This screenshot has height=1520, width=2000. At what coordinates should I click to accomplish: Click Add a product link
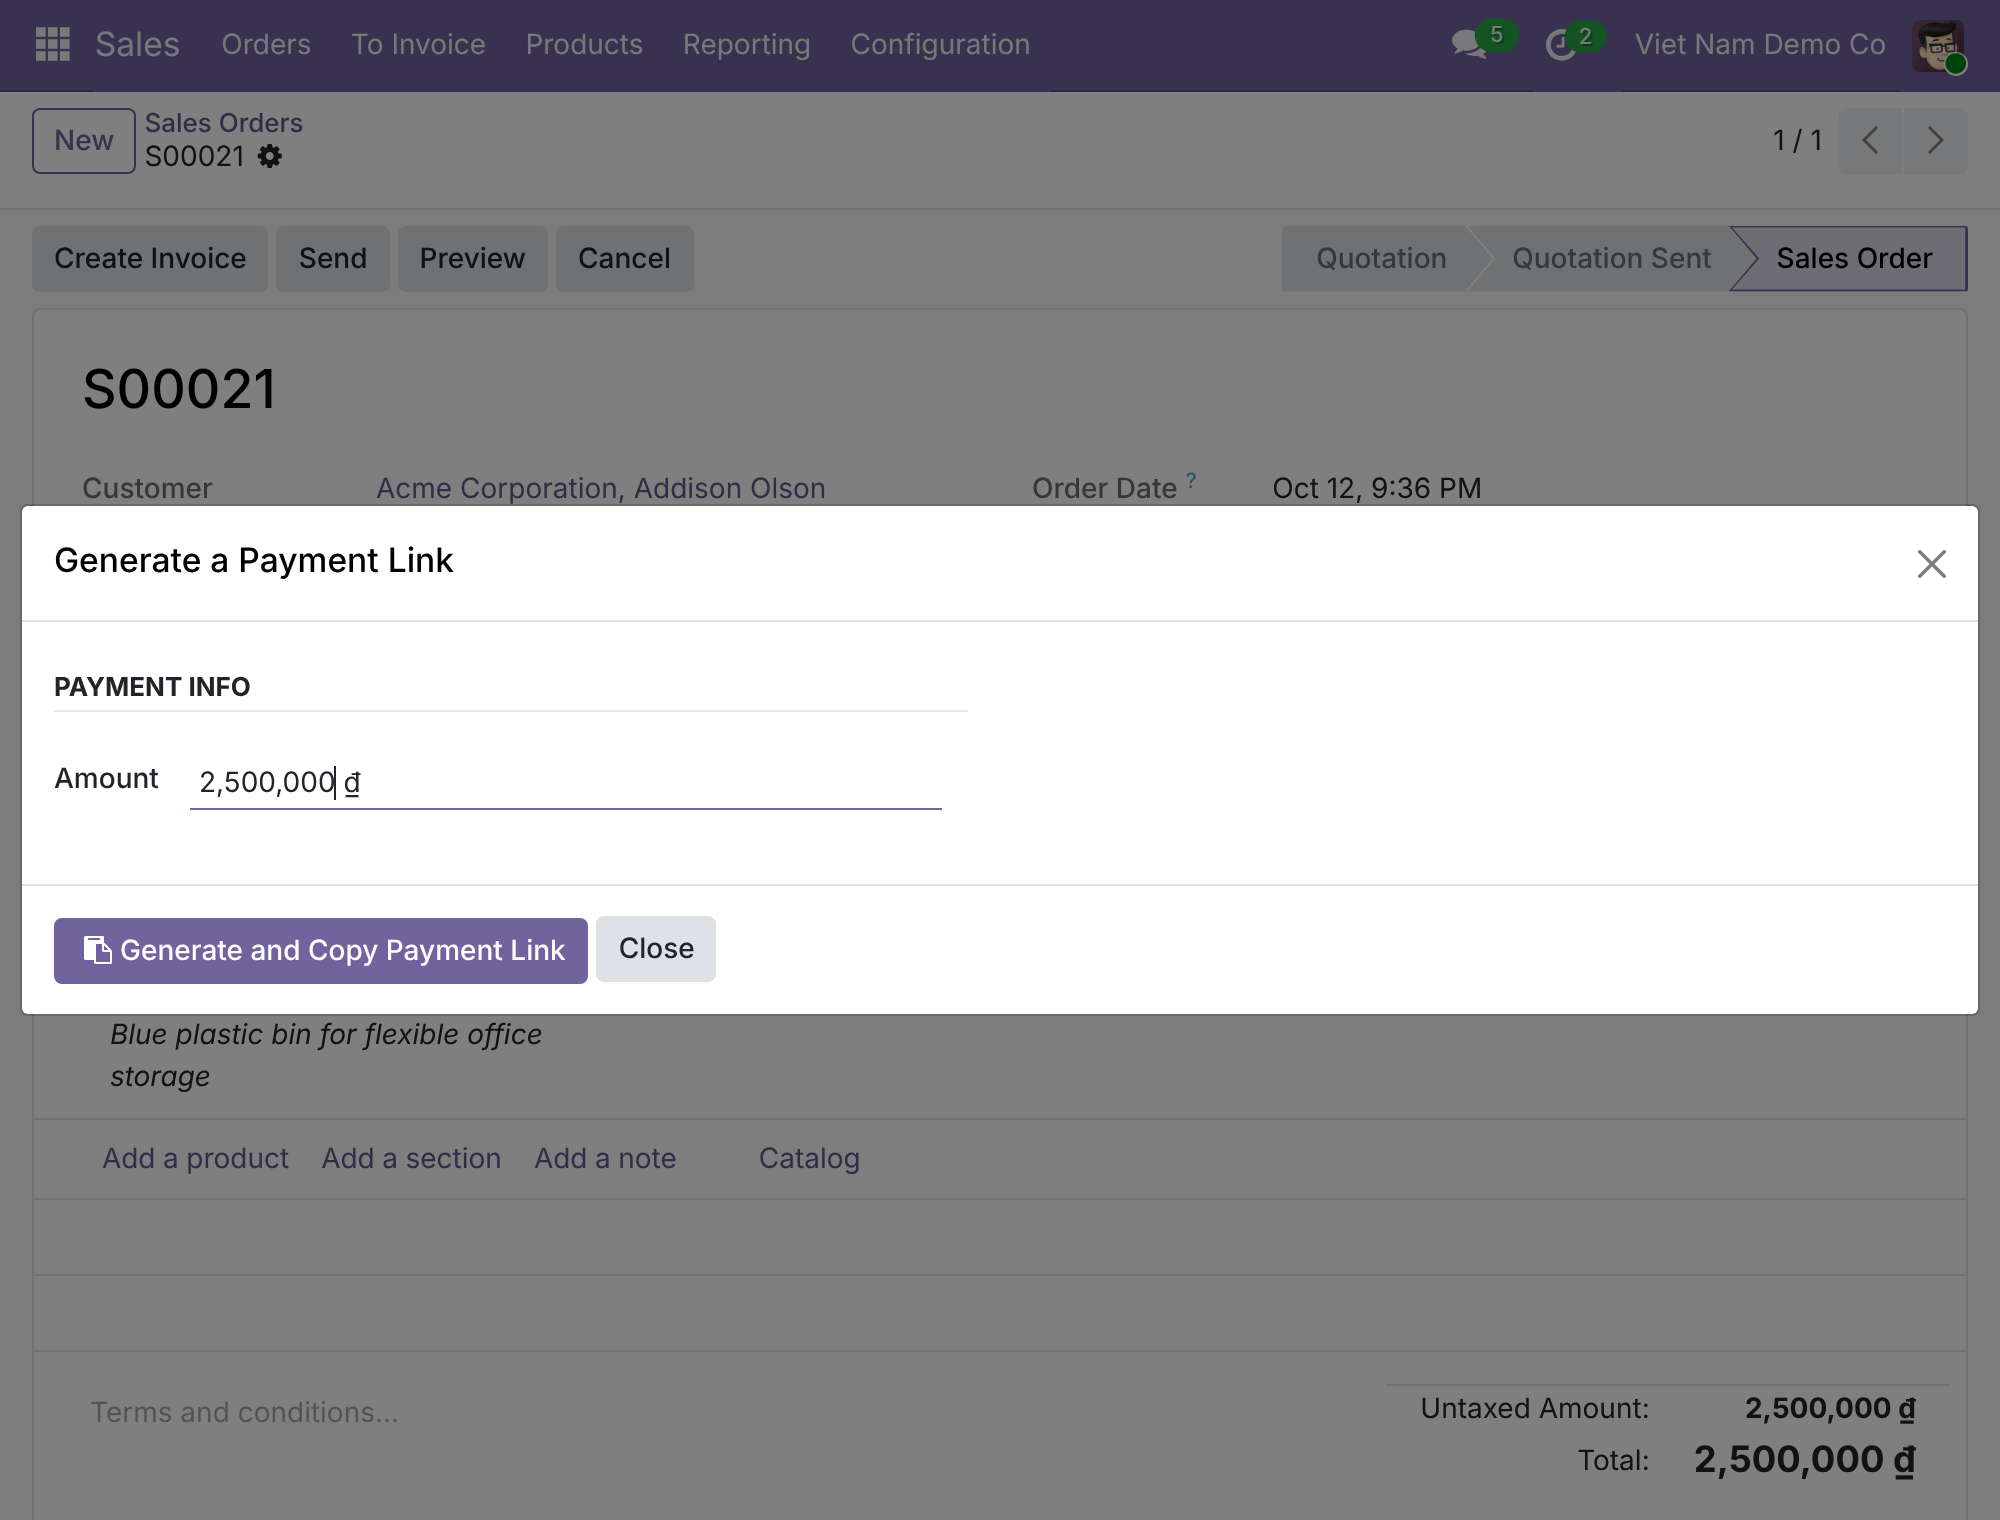pyautogui.click(x=195, y=1158)
